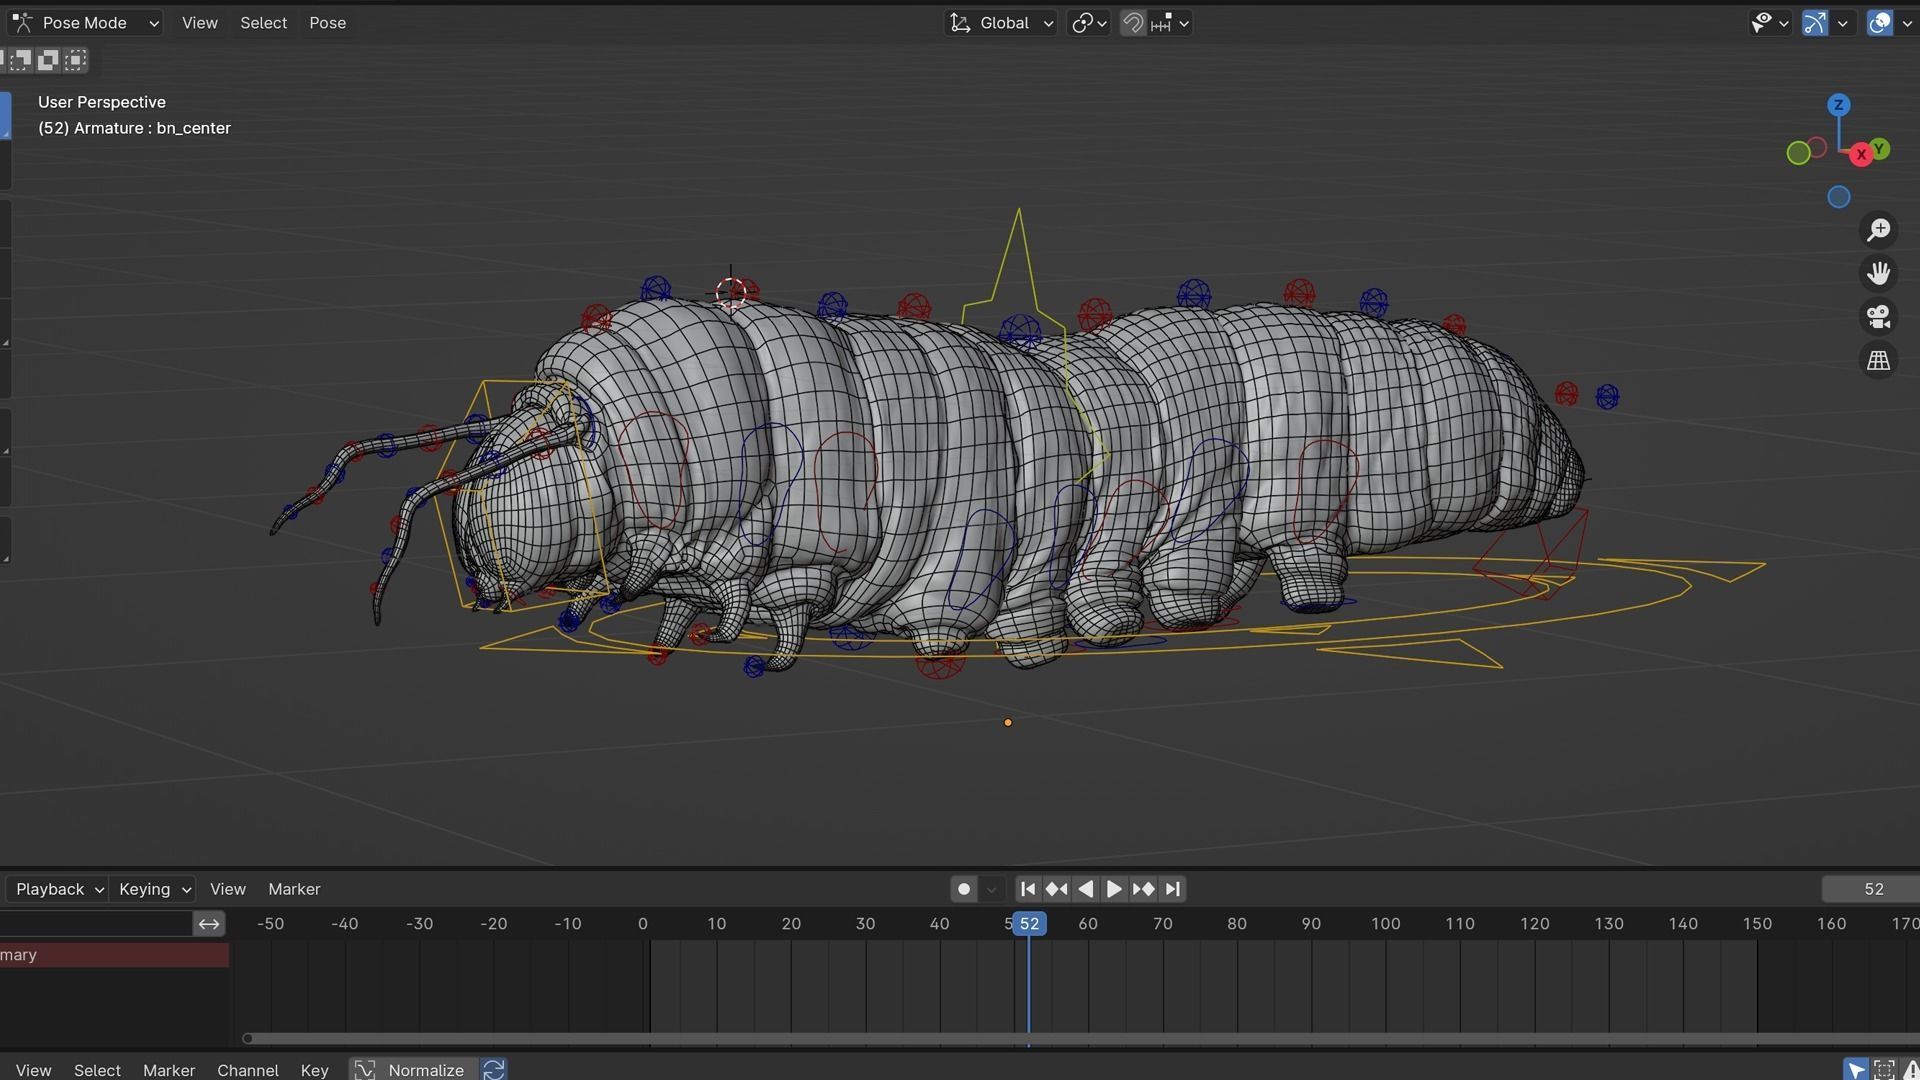Play the animation forward
This screenshot has width=1920, height=1080.
[1114, 889]
